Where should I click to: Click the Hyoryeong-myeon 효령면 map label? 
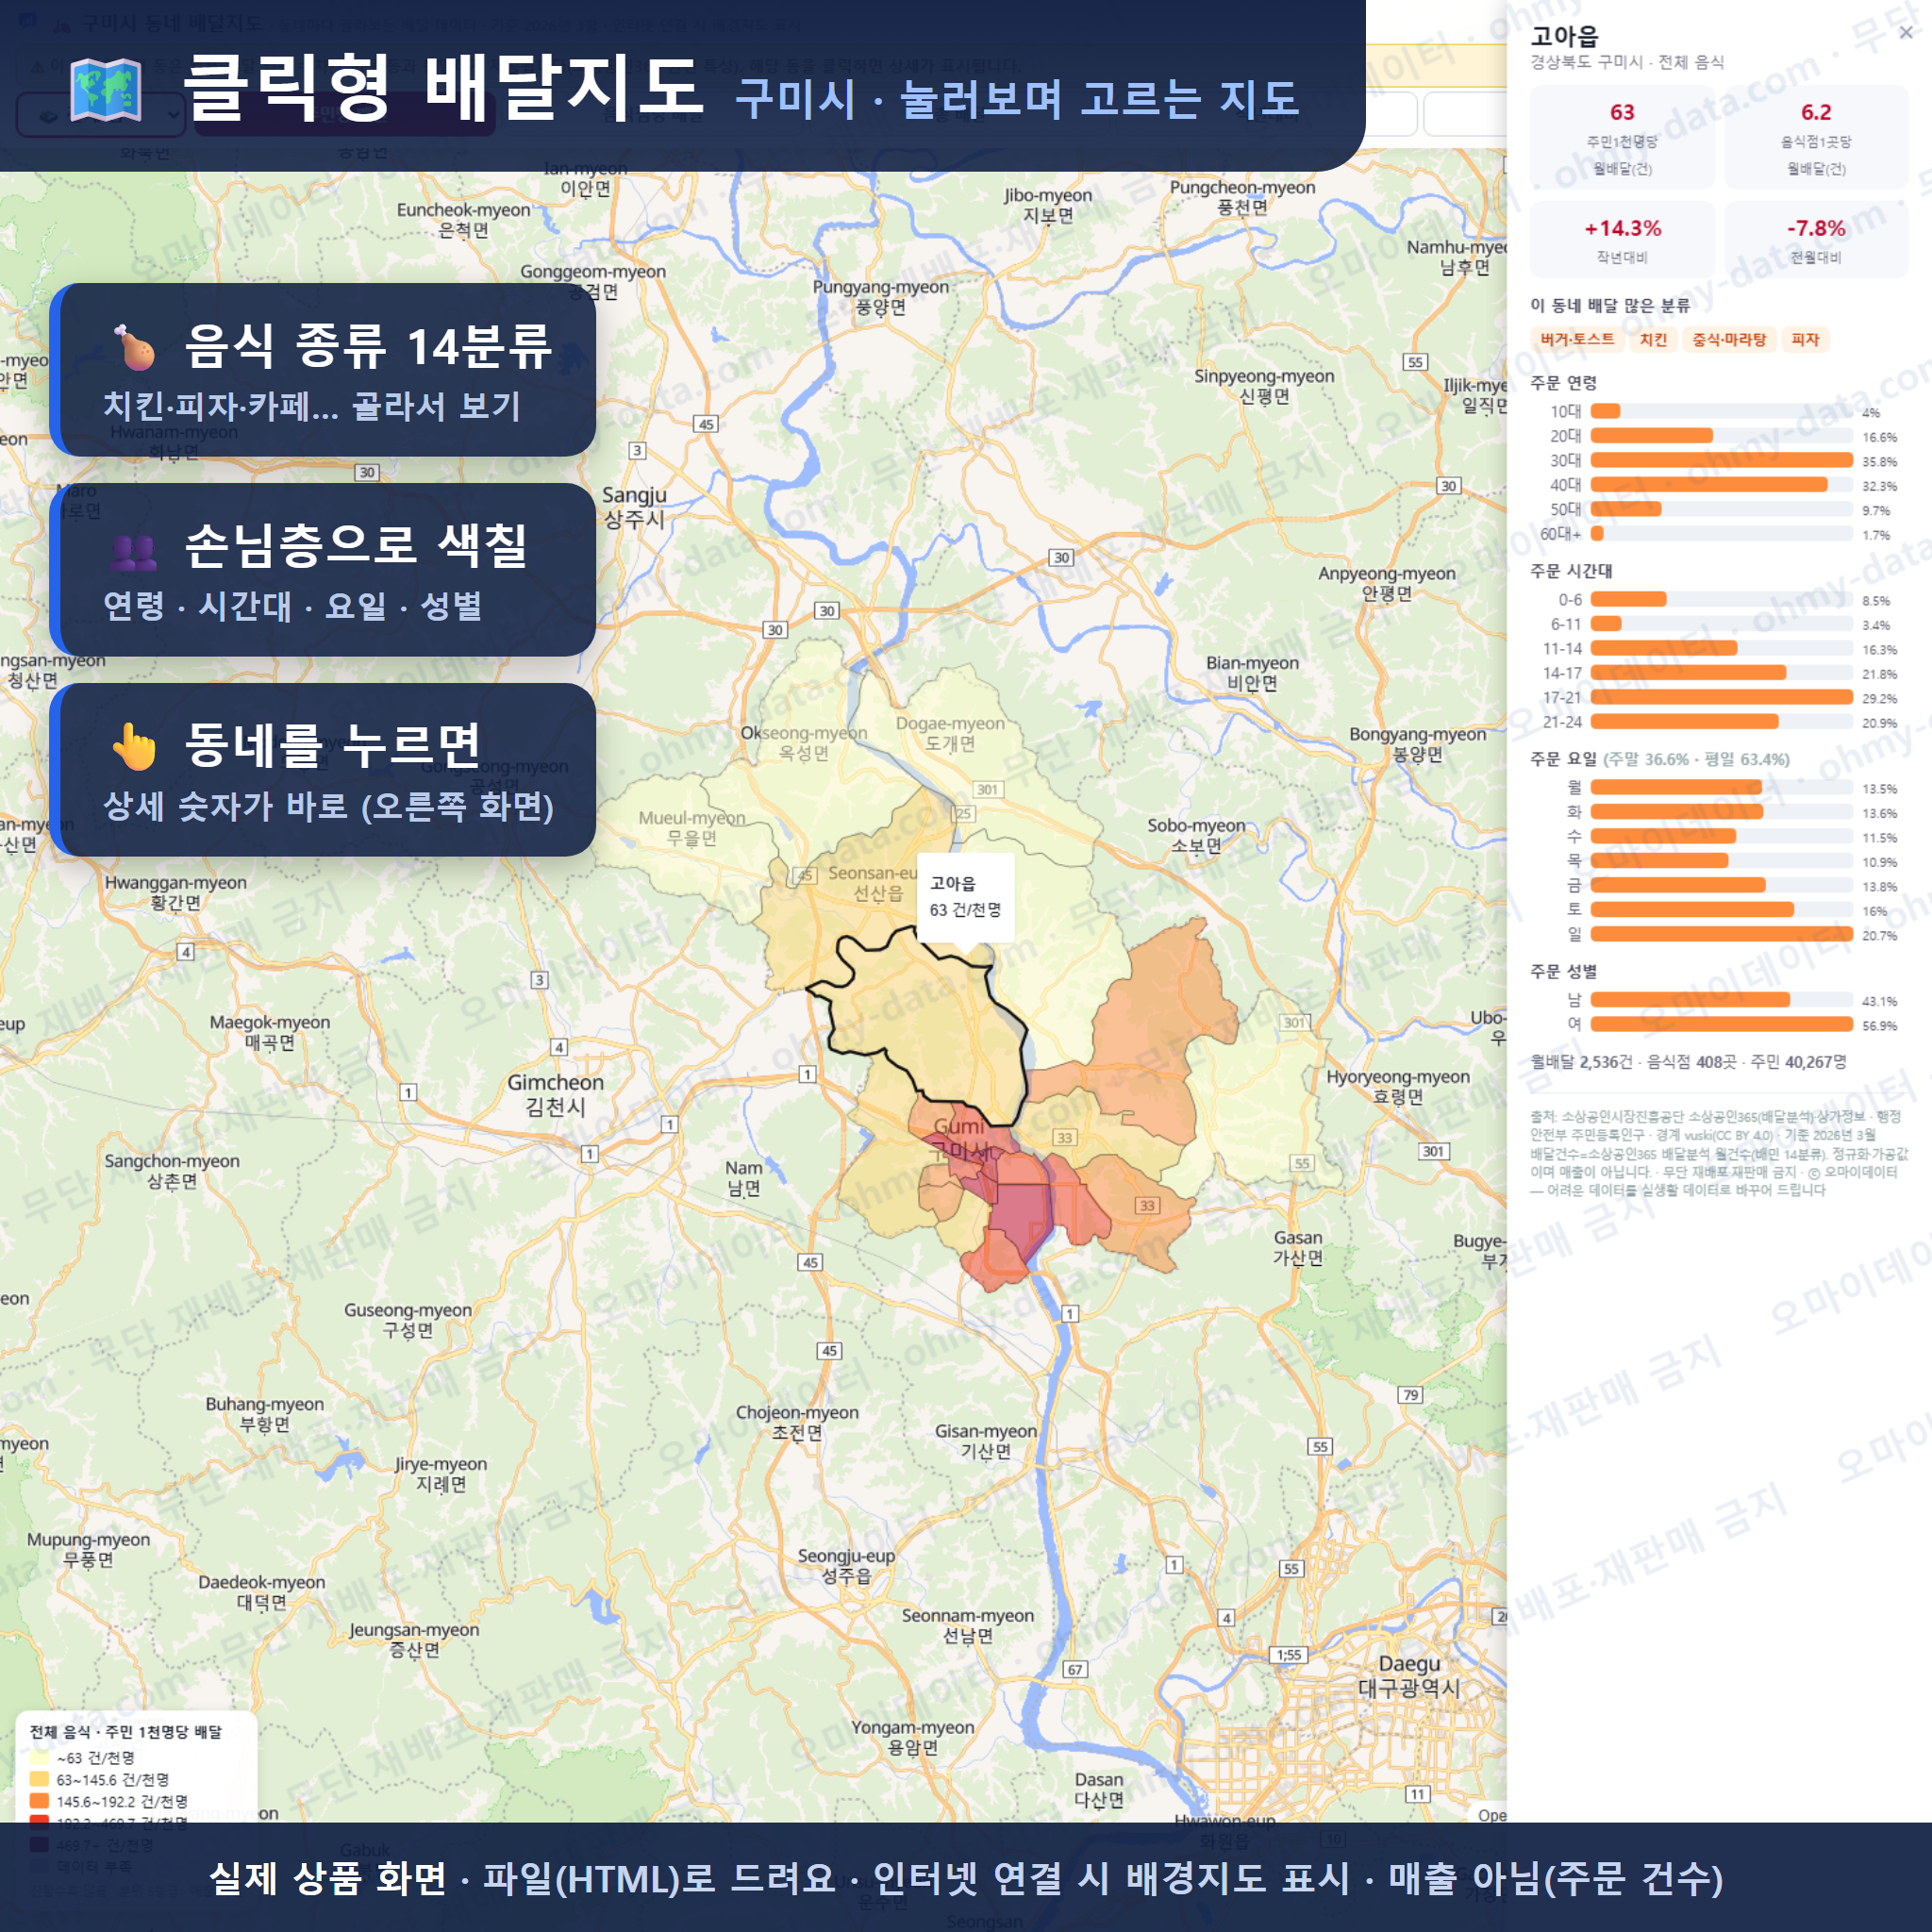(1398, 1087)
